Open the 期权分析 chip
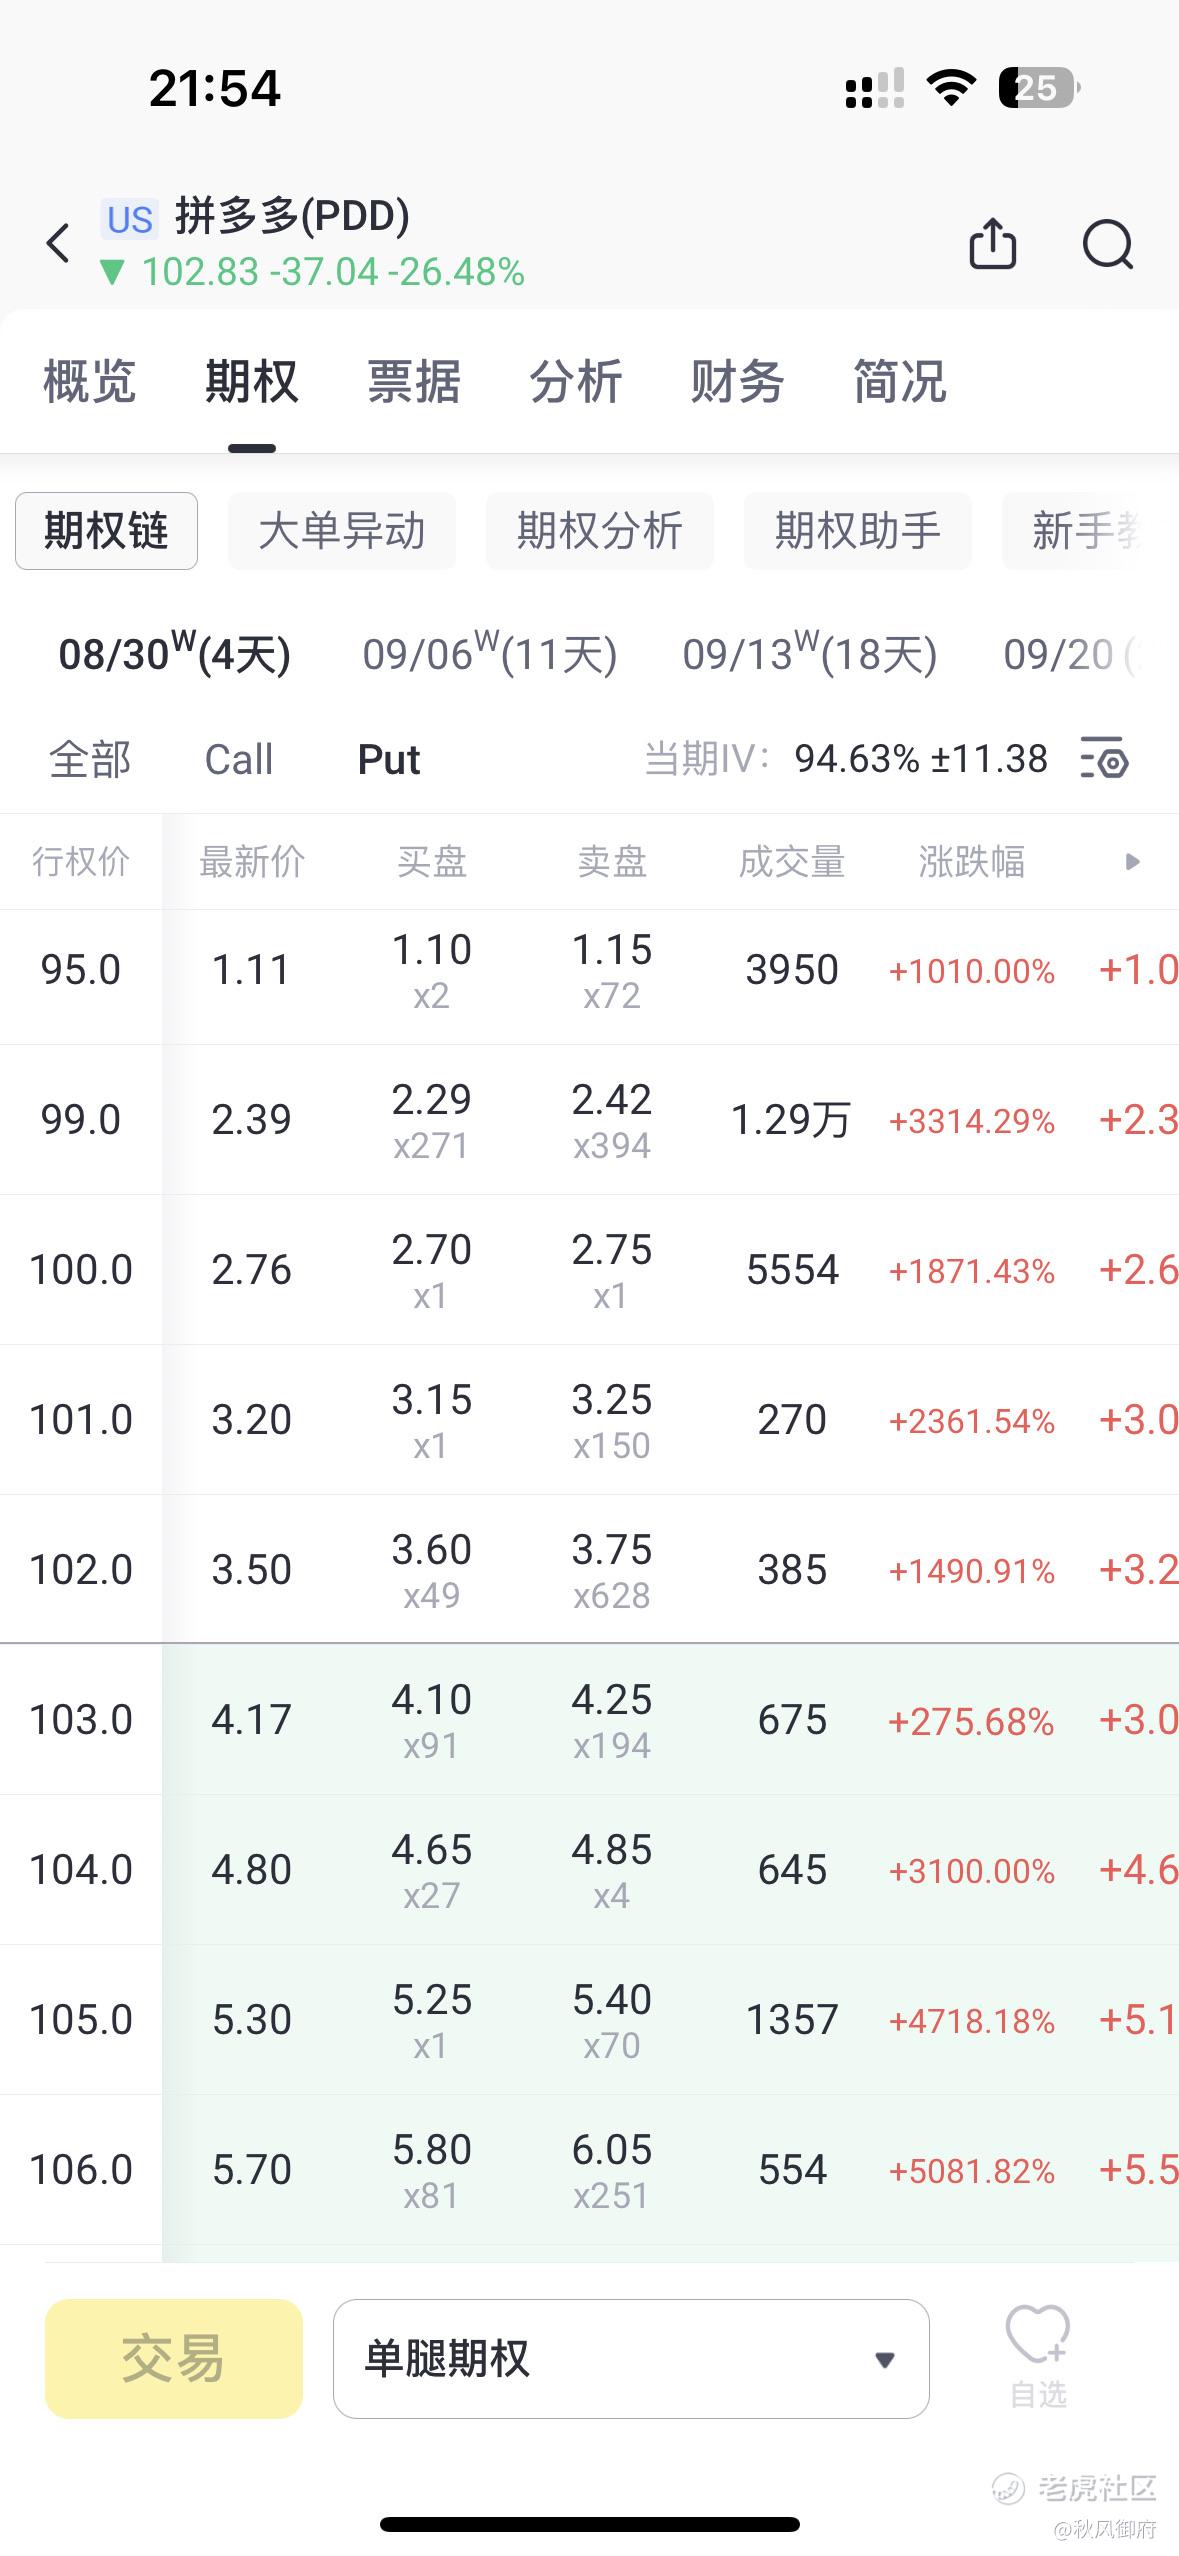The height and width of the screenshot is (2556, 1179). 599,531
